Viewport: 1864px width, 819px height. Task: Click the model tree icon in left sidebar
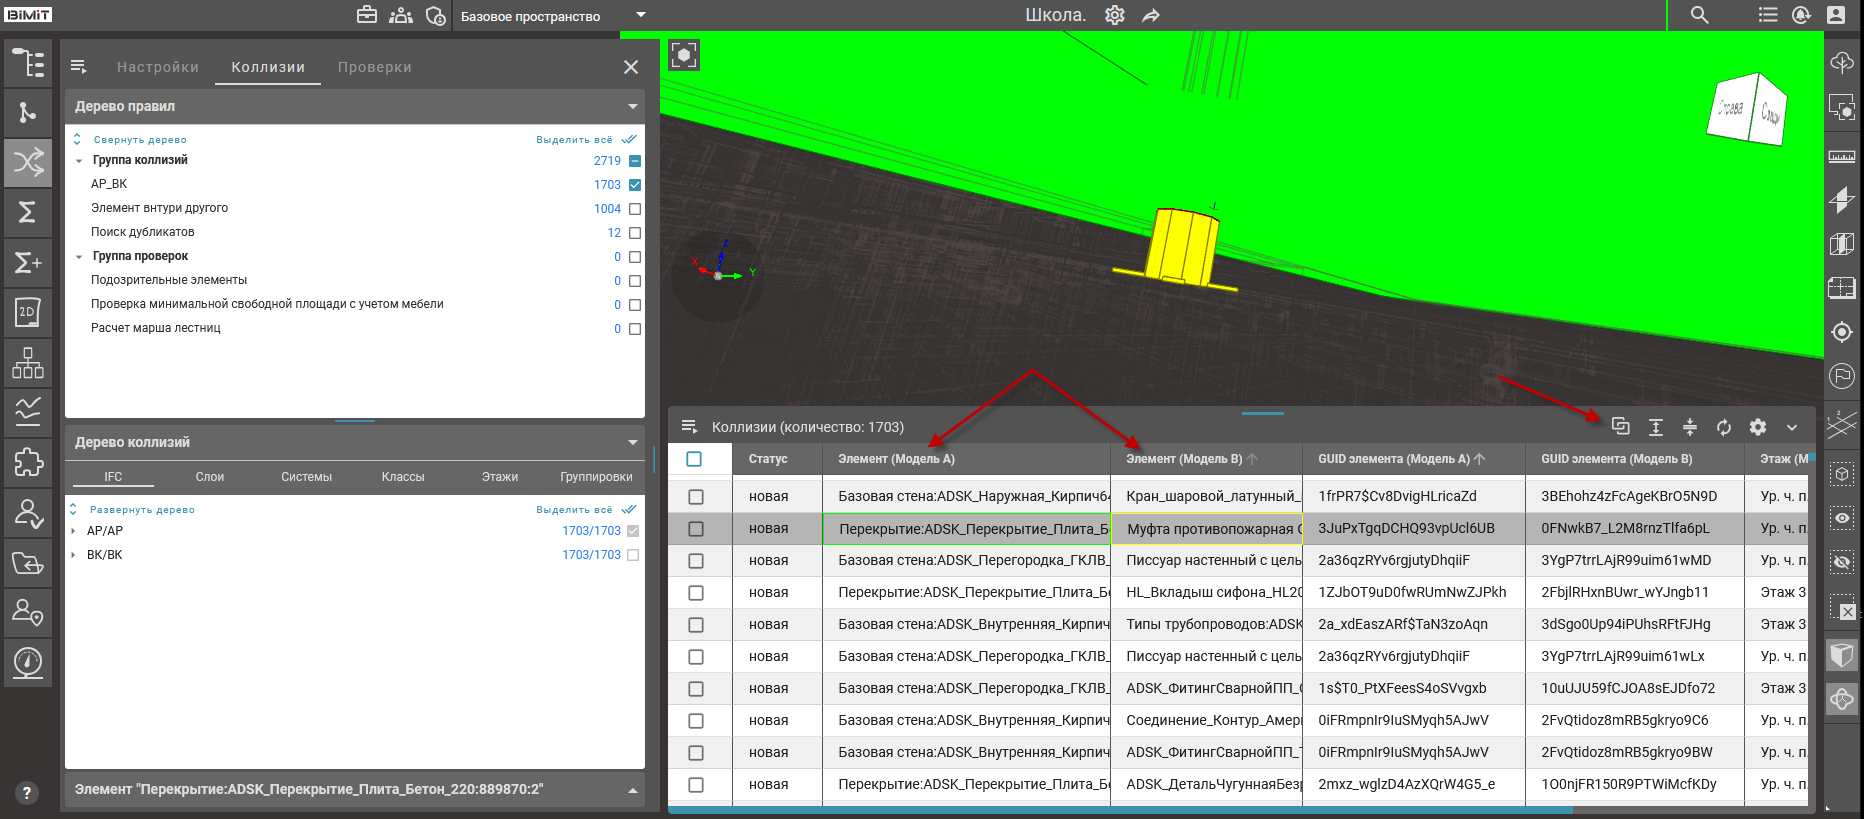[x=28, y=63]
